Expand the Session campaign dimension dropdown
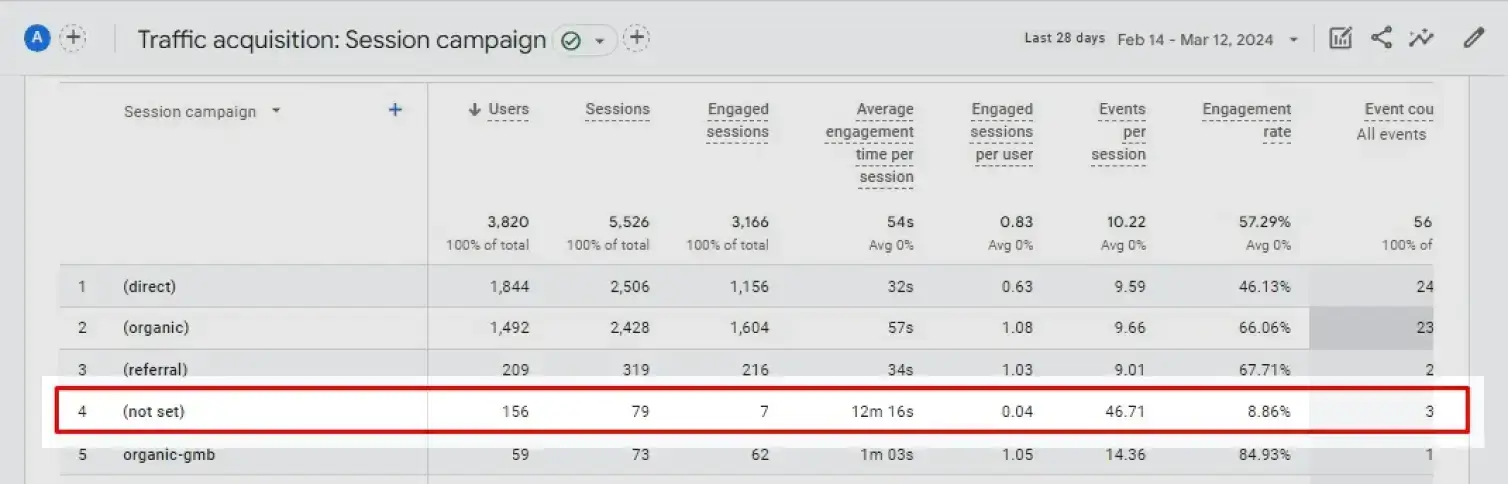 click(x=276, y=111)
